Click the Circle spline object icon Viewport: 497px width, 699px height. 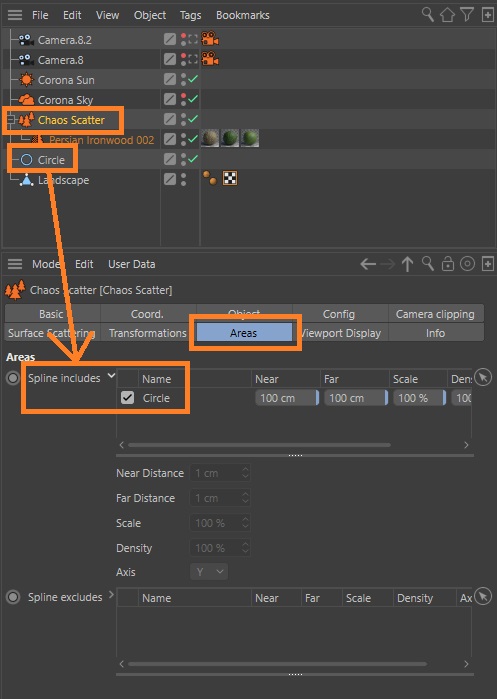[27, 160]
